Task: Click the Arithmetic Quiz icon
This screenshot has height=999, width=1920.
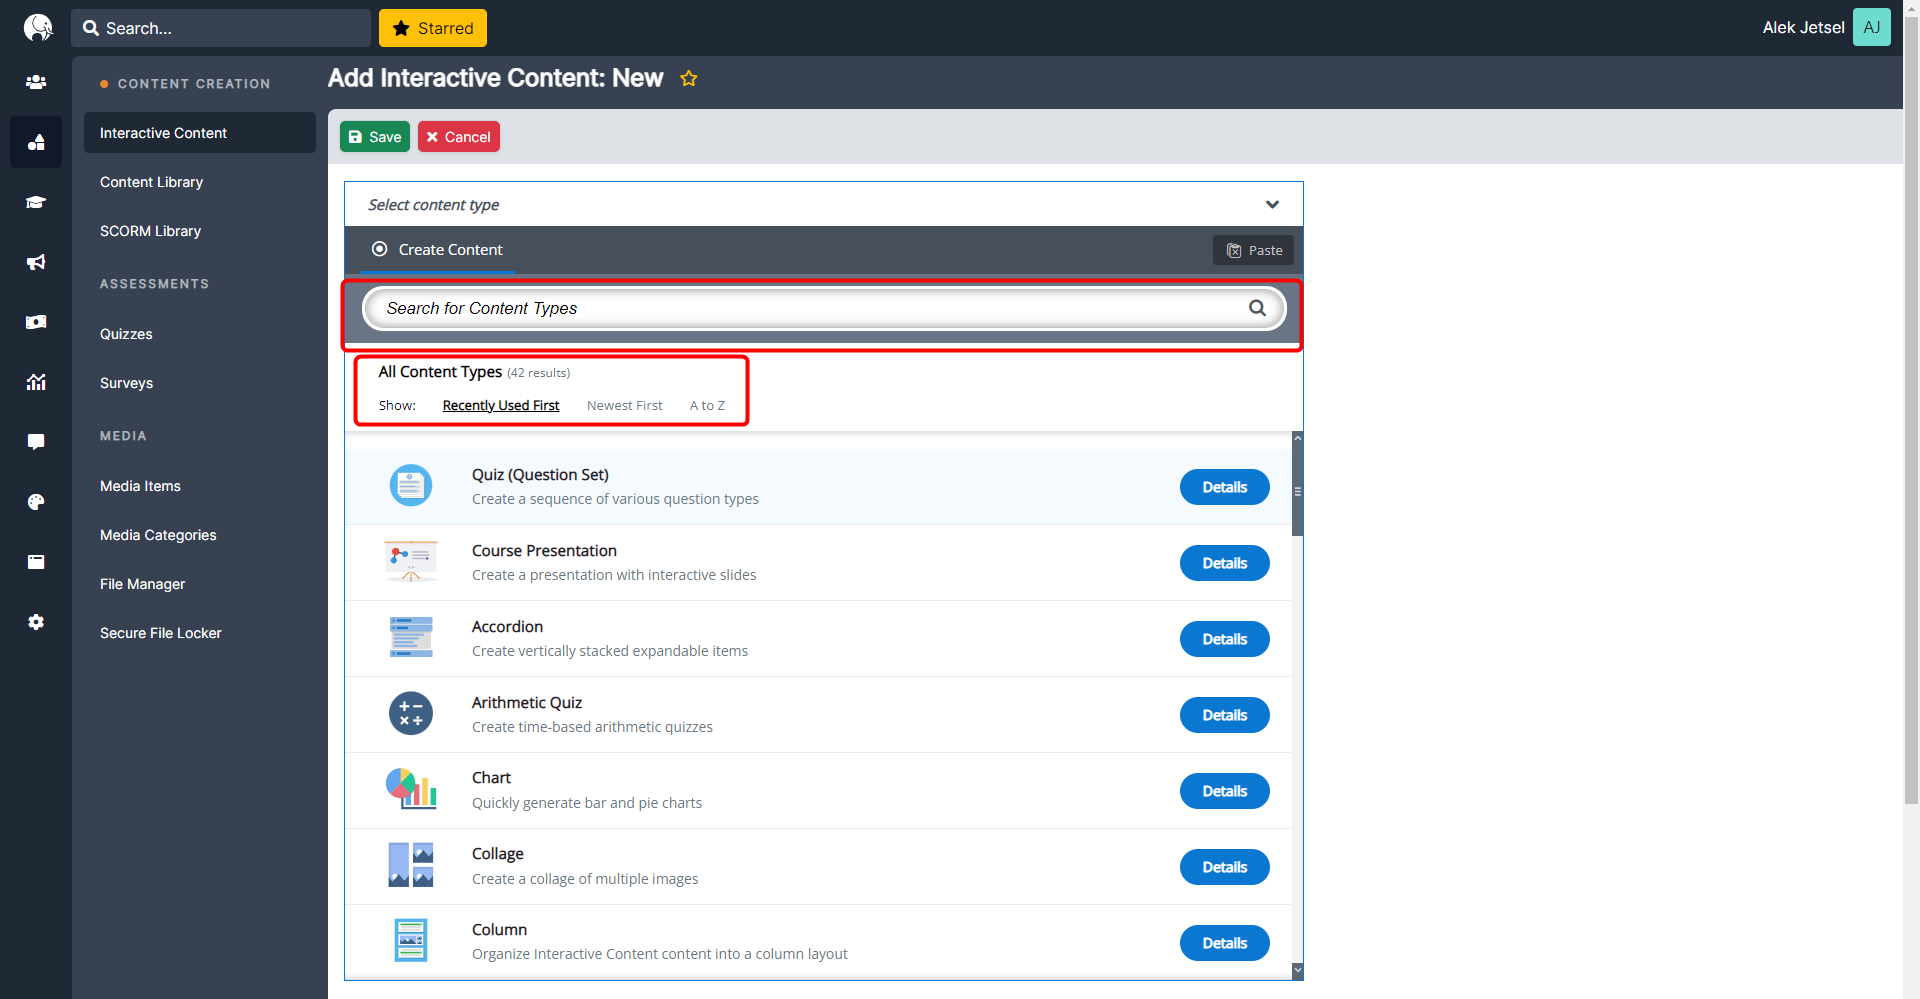Action: tap(411, 714)
